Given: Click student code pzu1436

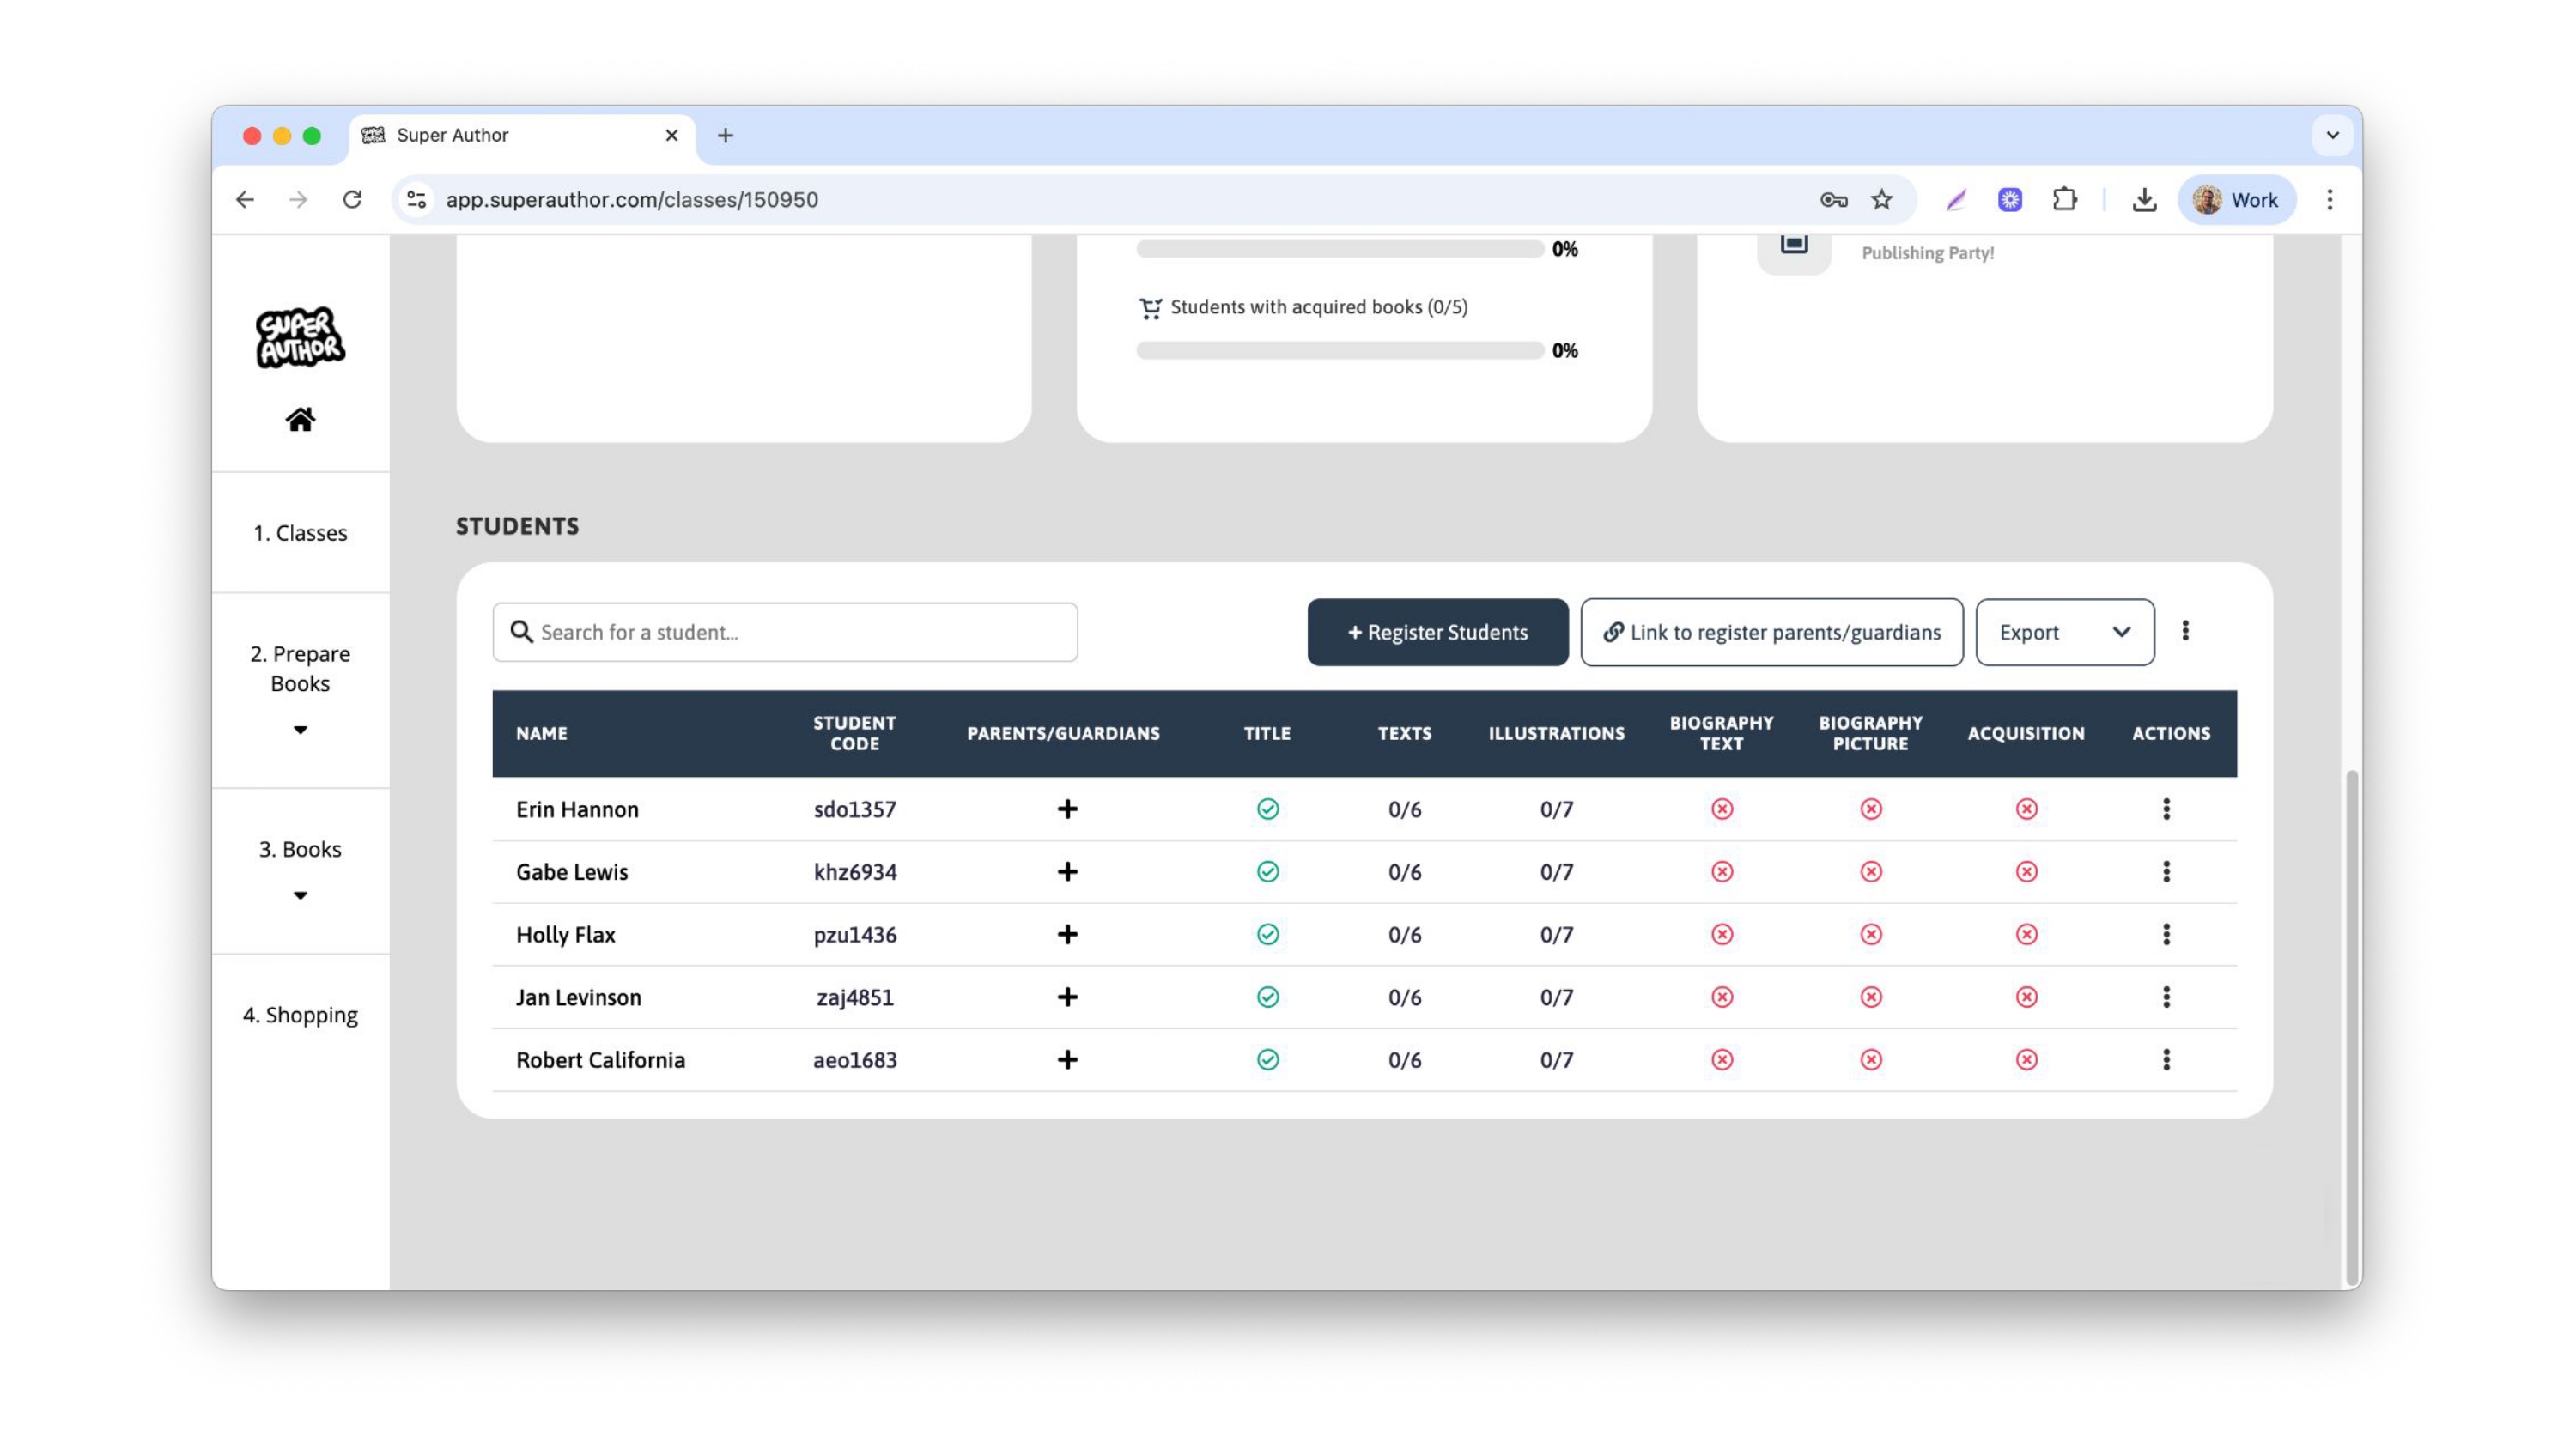Looking at the screenshot, I should pos(855,934).
